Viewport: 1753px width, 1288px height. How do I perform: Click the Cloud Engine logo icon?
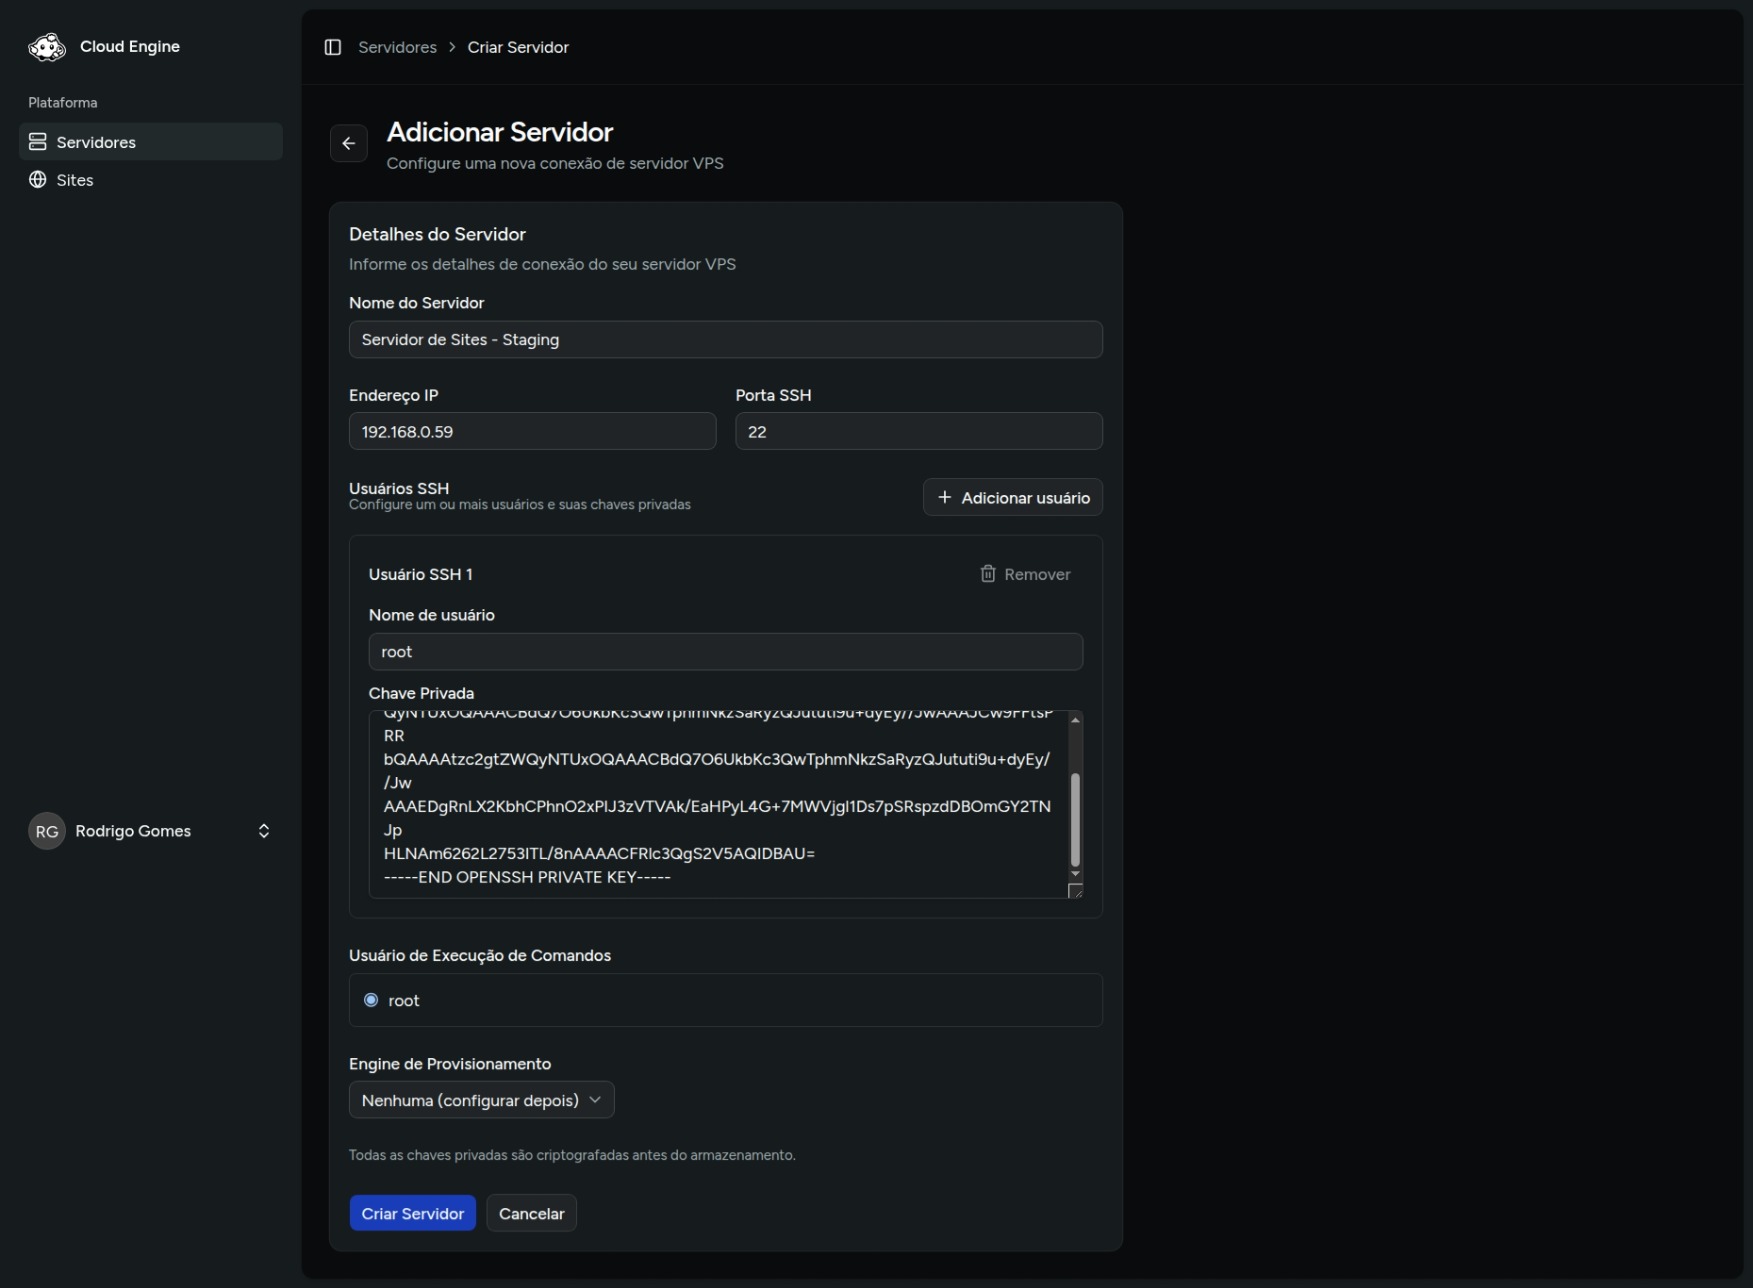[x=47, y=47]
